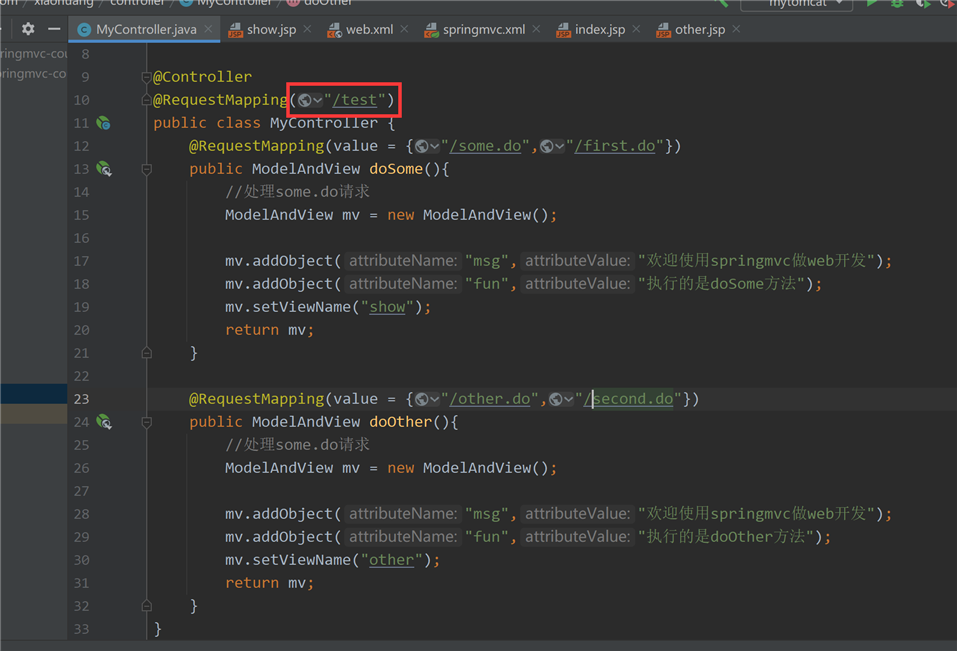Click the JSP file icon on index.jsp tab
The image size is (957, 651).
pos(563,30)
